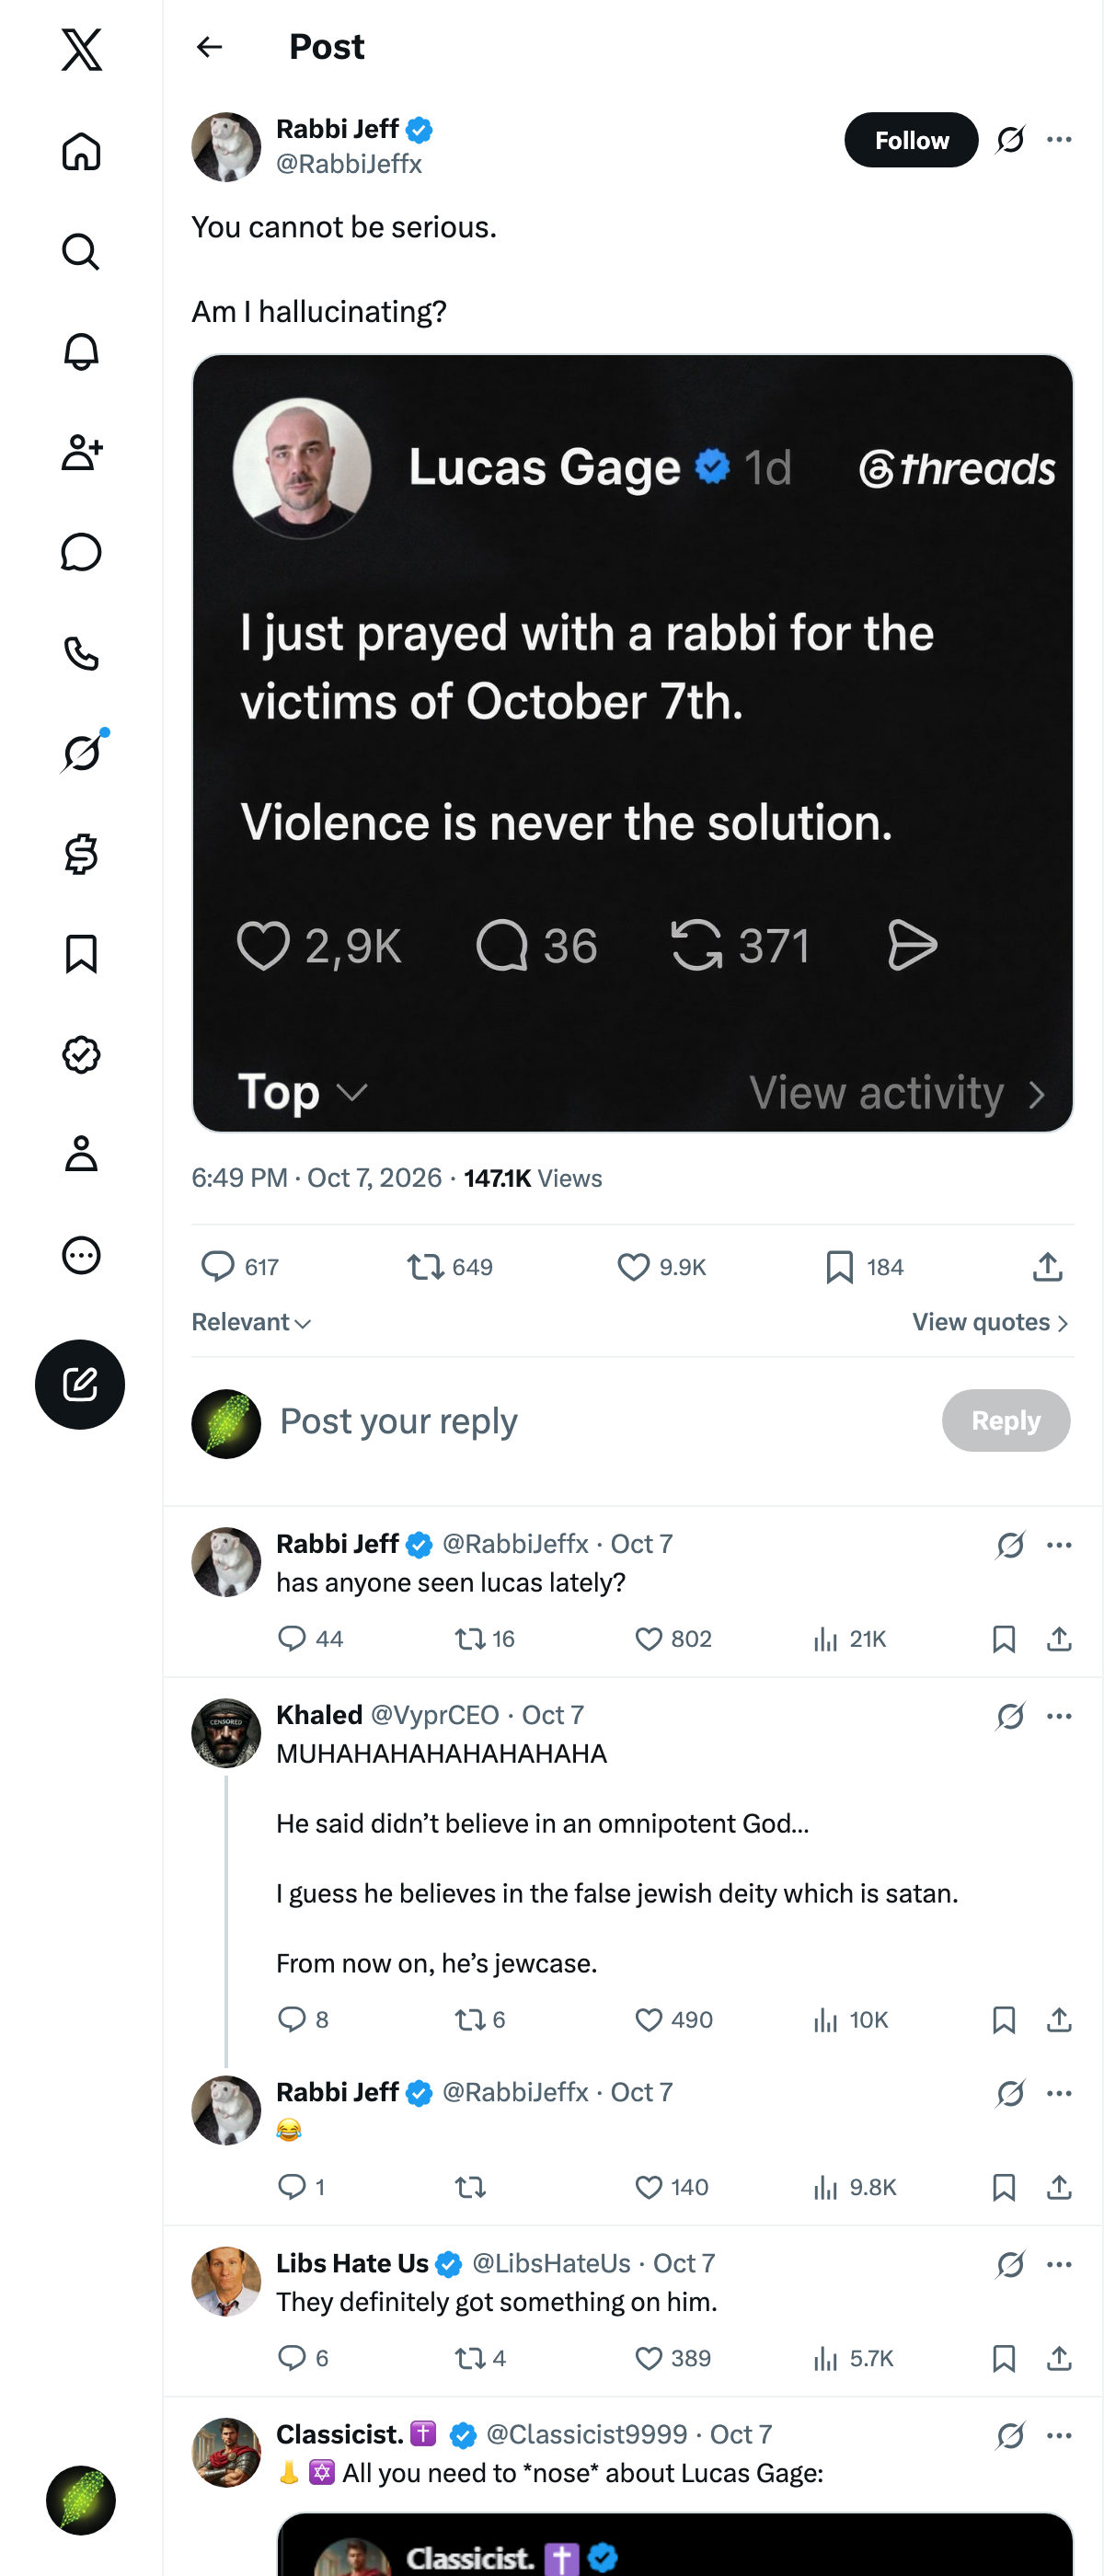
Task: Open the Bookmarks sidebar icon
Action: click(81, 954)
